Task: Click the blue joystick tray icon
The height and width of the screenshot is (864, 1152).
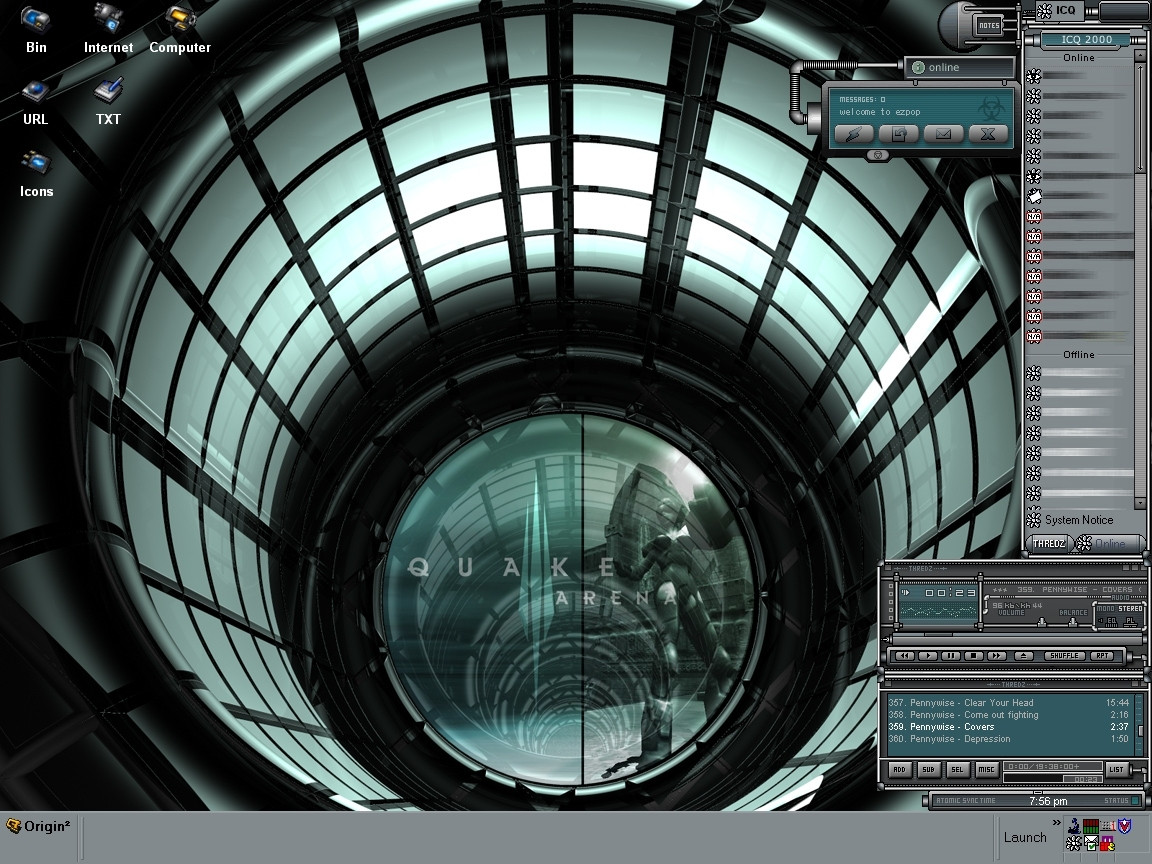Action: tap(1074, 827)
